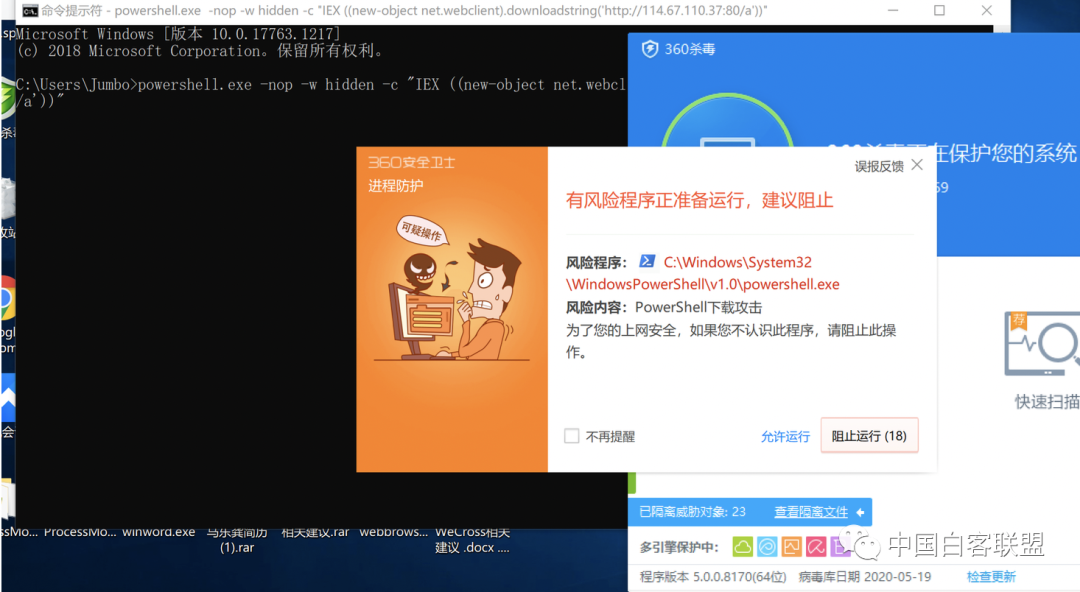The image size is (1080, 592).
Task: Select the winword.exe desktop item
Action: (x=158, y=532)
